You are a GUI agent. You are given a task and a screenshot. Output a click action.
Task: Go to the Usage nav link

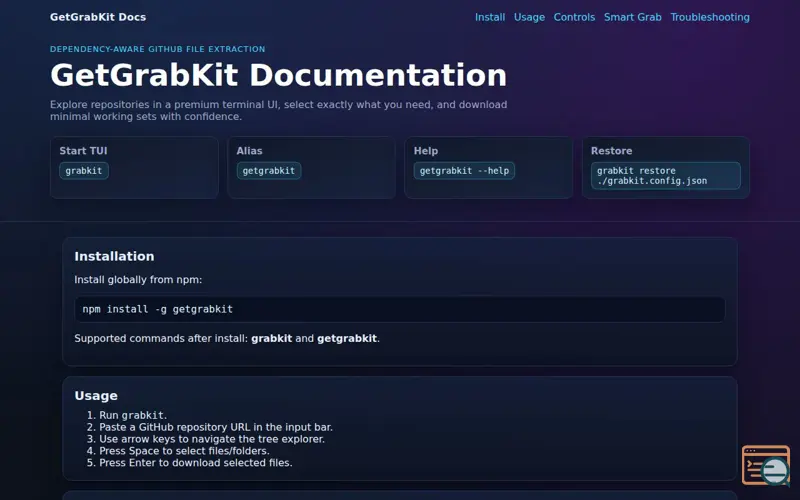[529, 17]
